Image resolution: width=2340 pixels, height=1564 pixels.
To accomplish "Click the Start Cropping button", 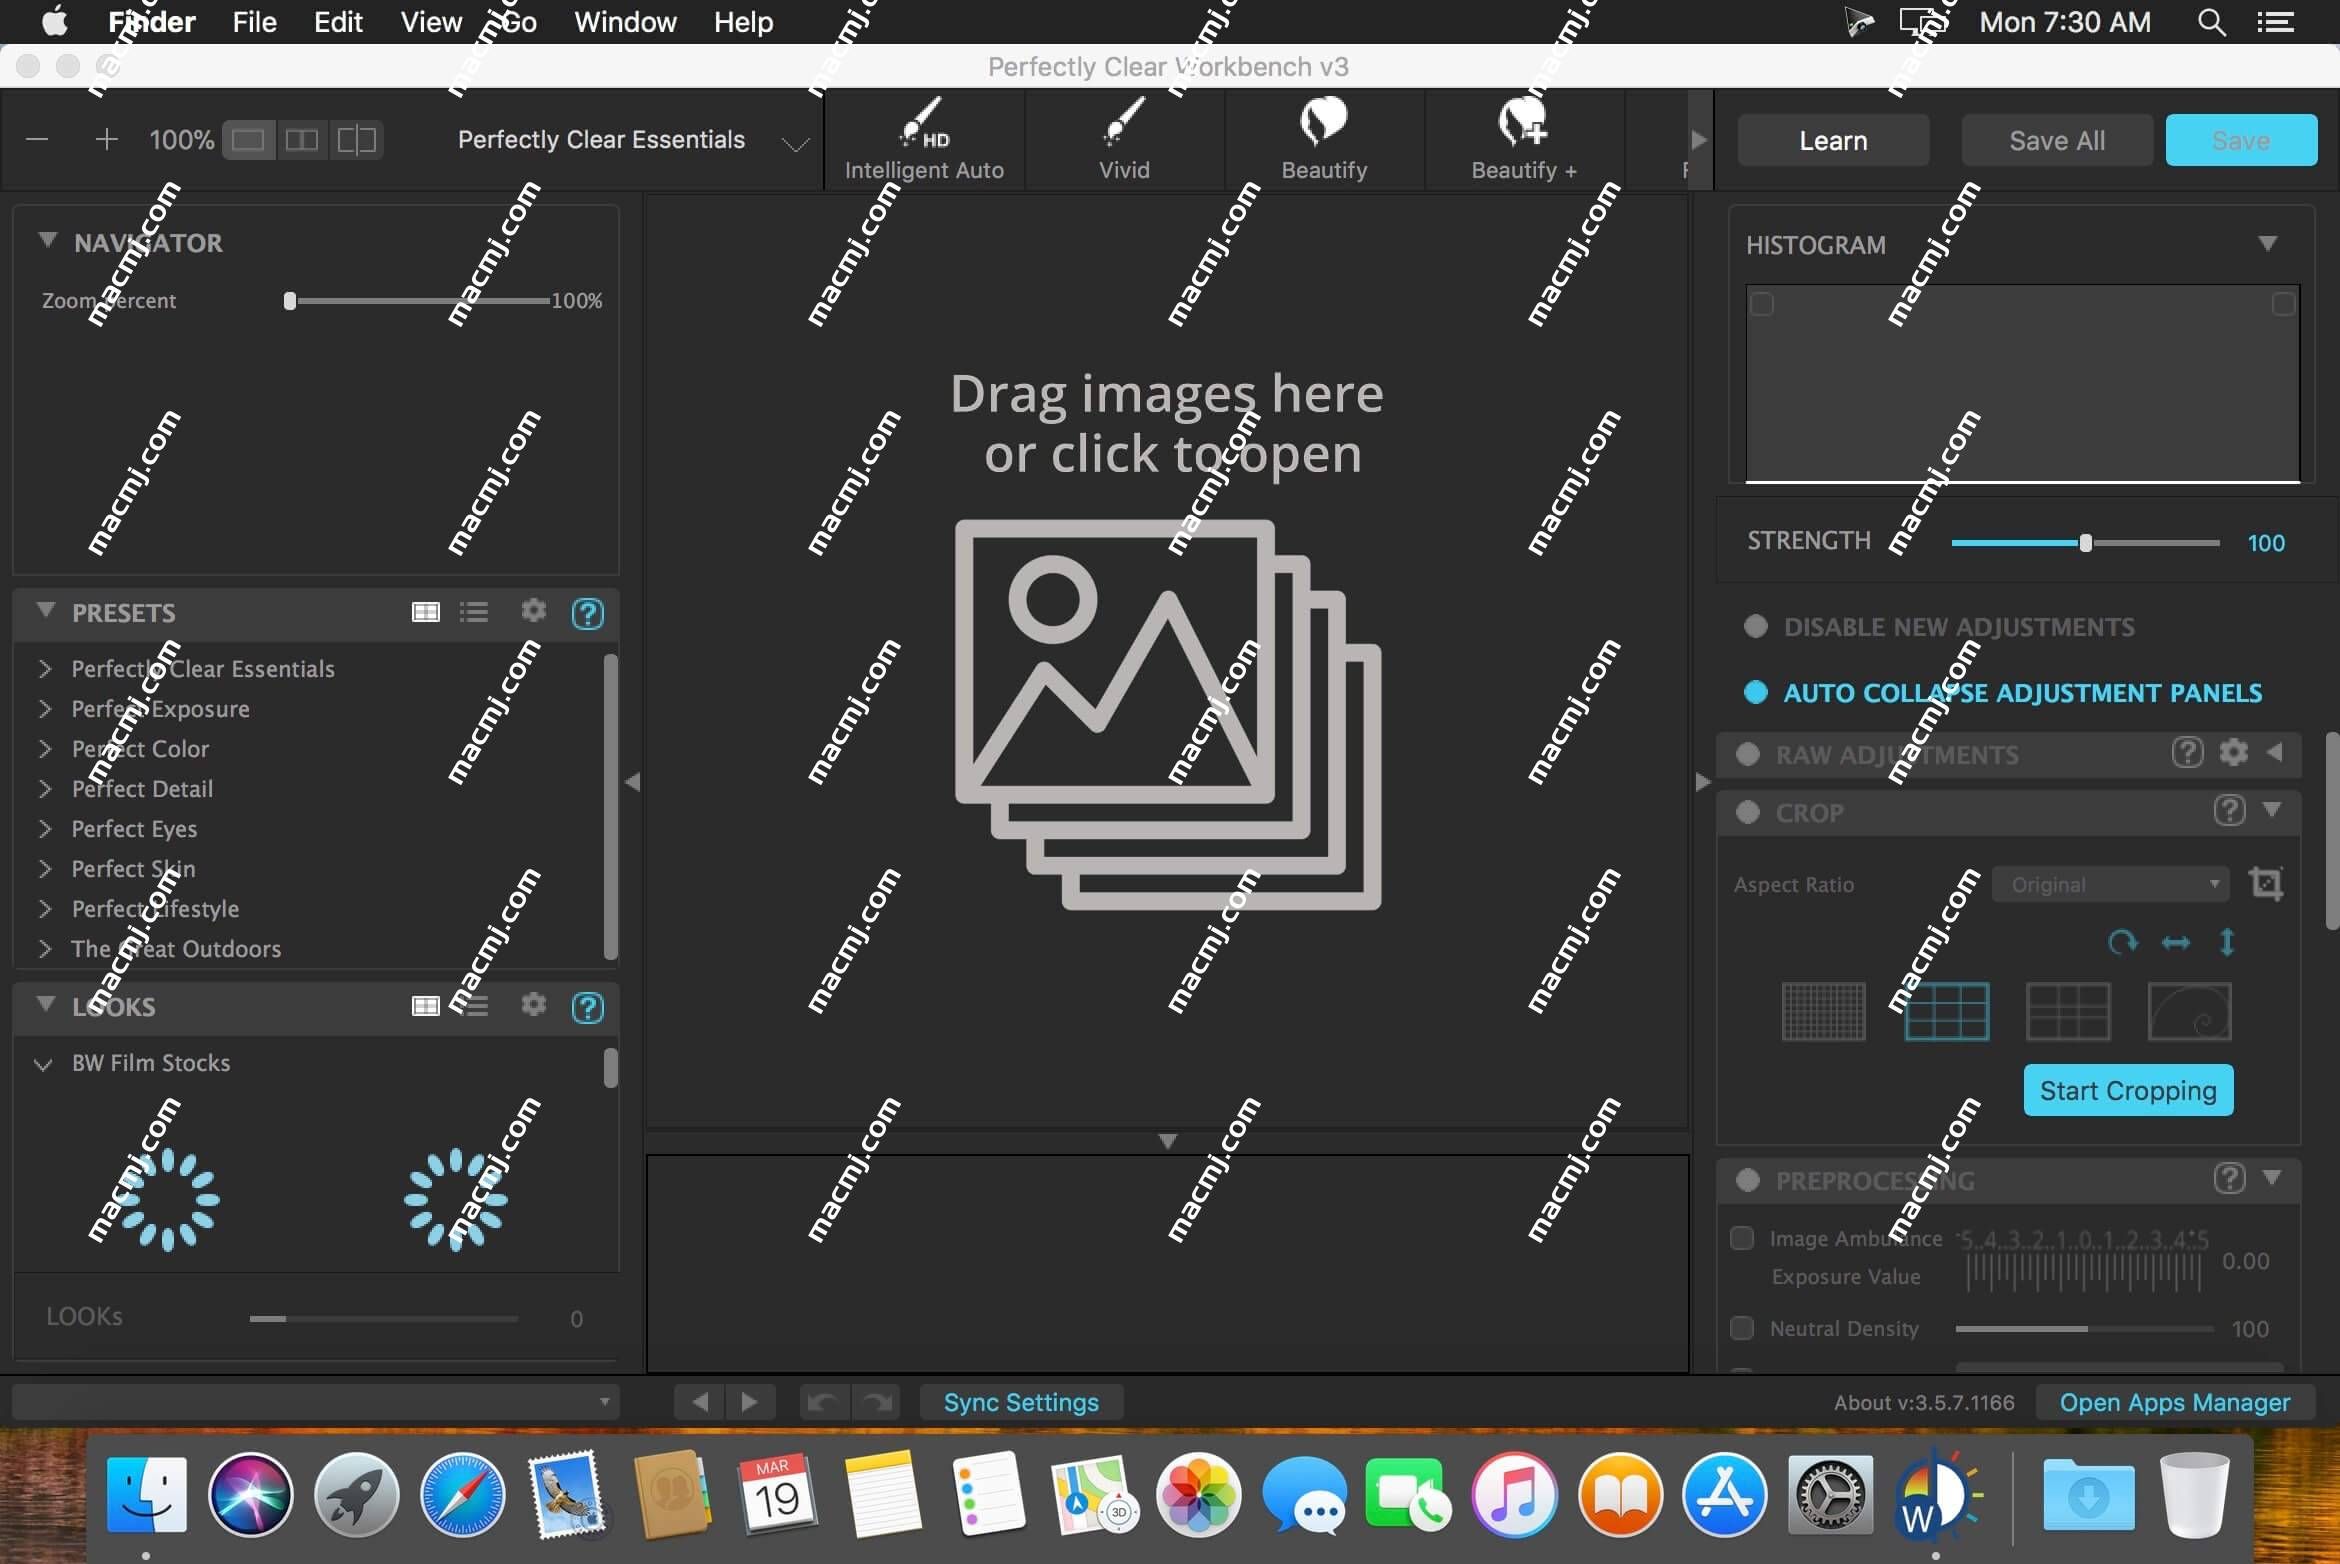I will coord(2127,1087).
